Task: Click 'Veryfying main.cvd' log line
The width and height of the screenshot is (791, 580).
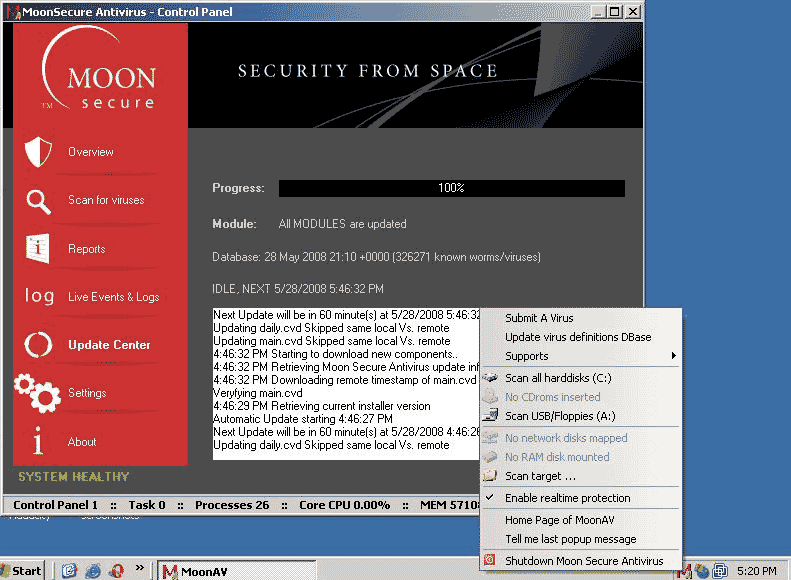Action: 258,392
